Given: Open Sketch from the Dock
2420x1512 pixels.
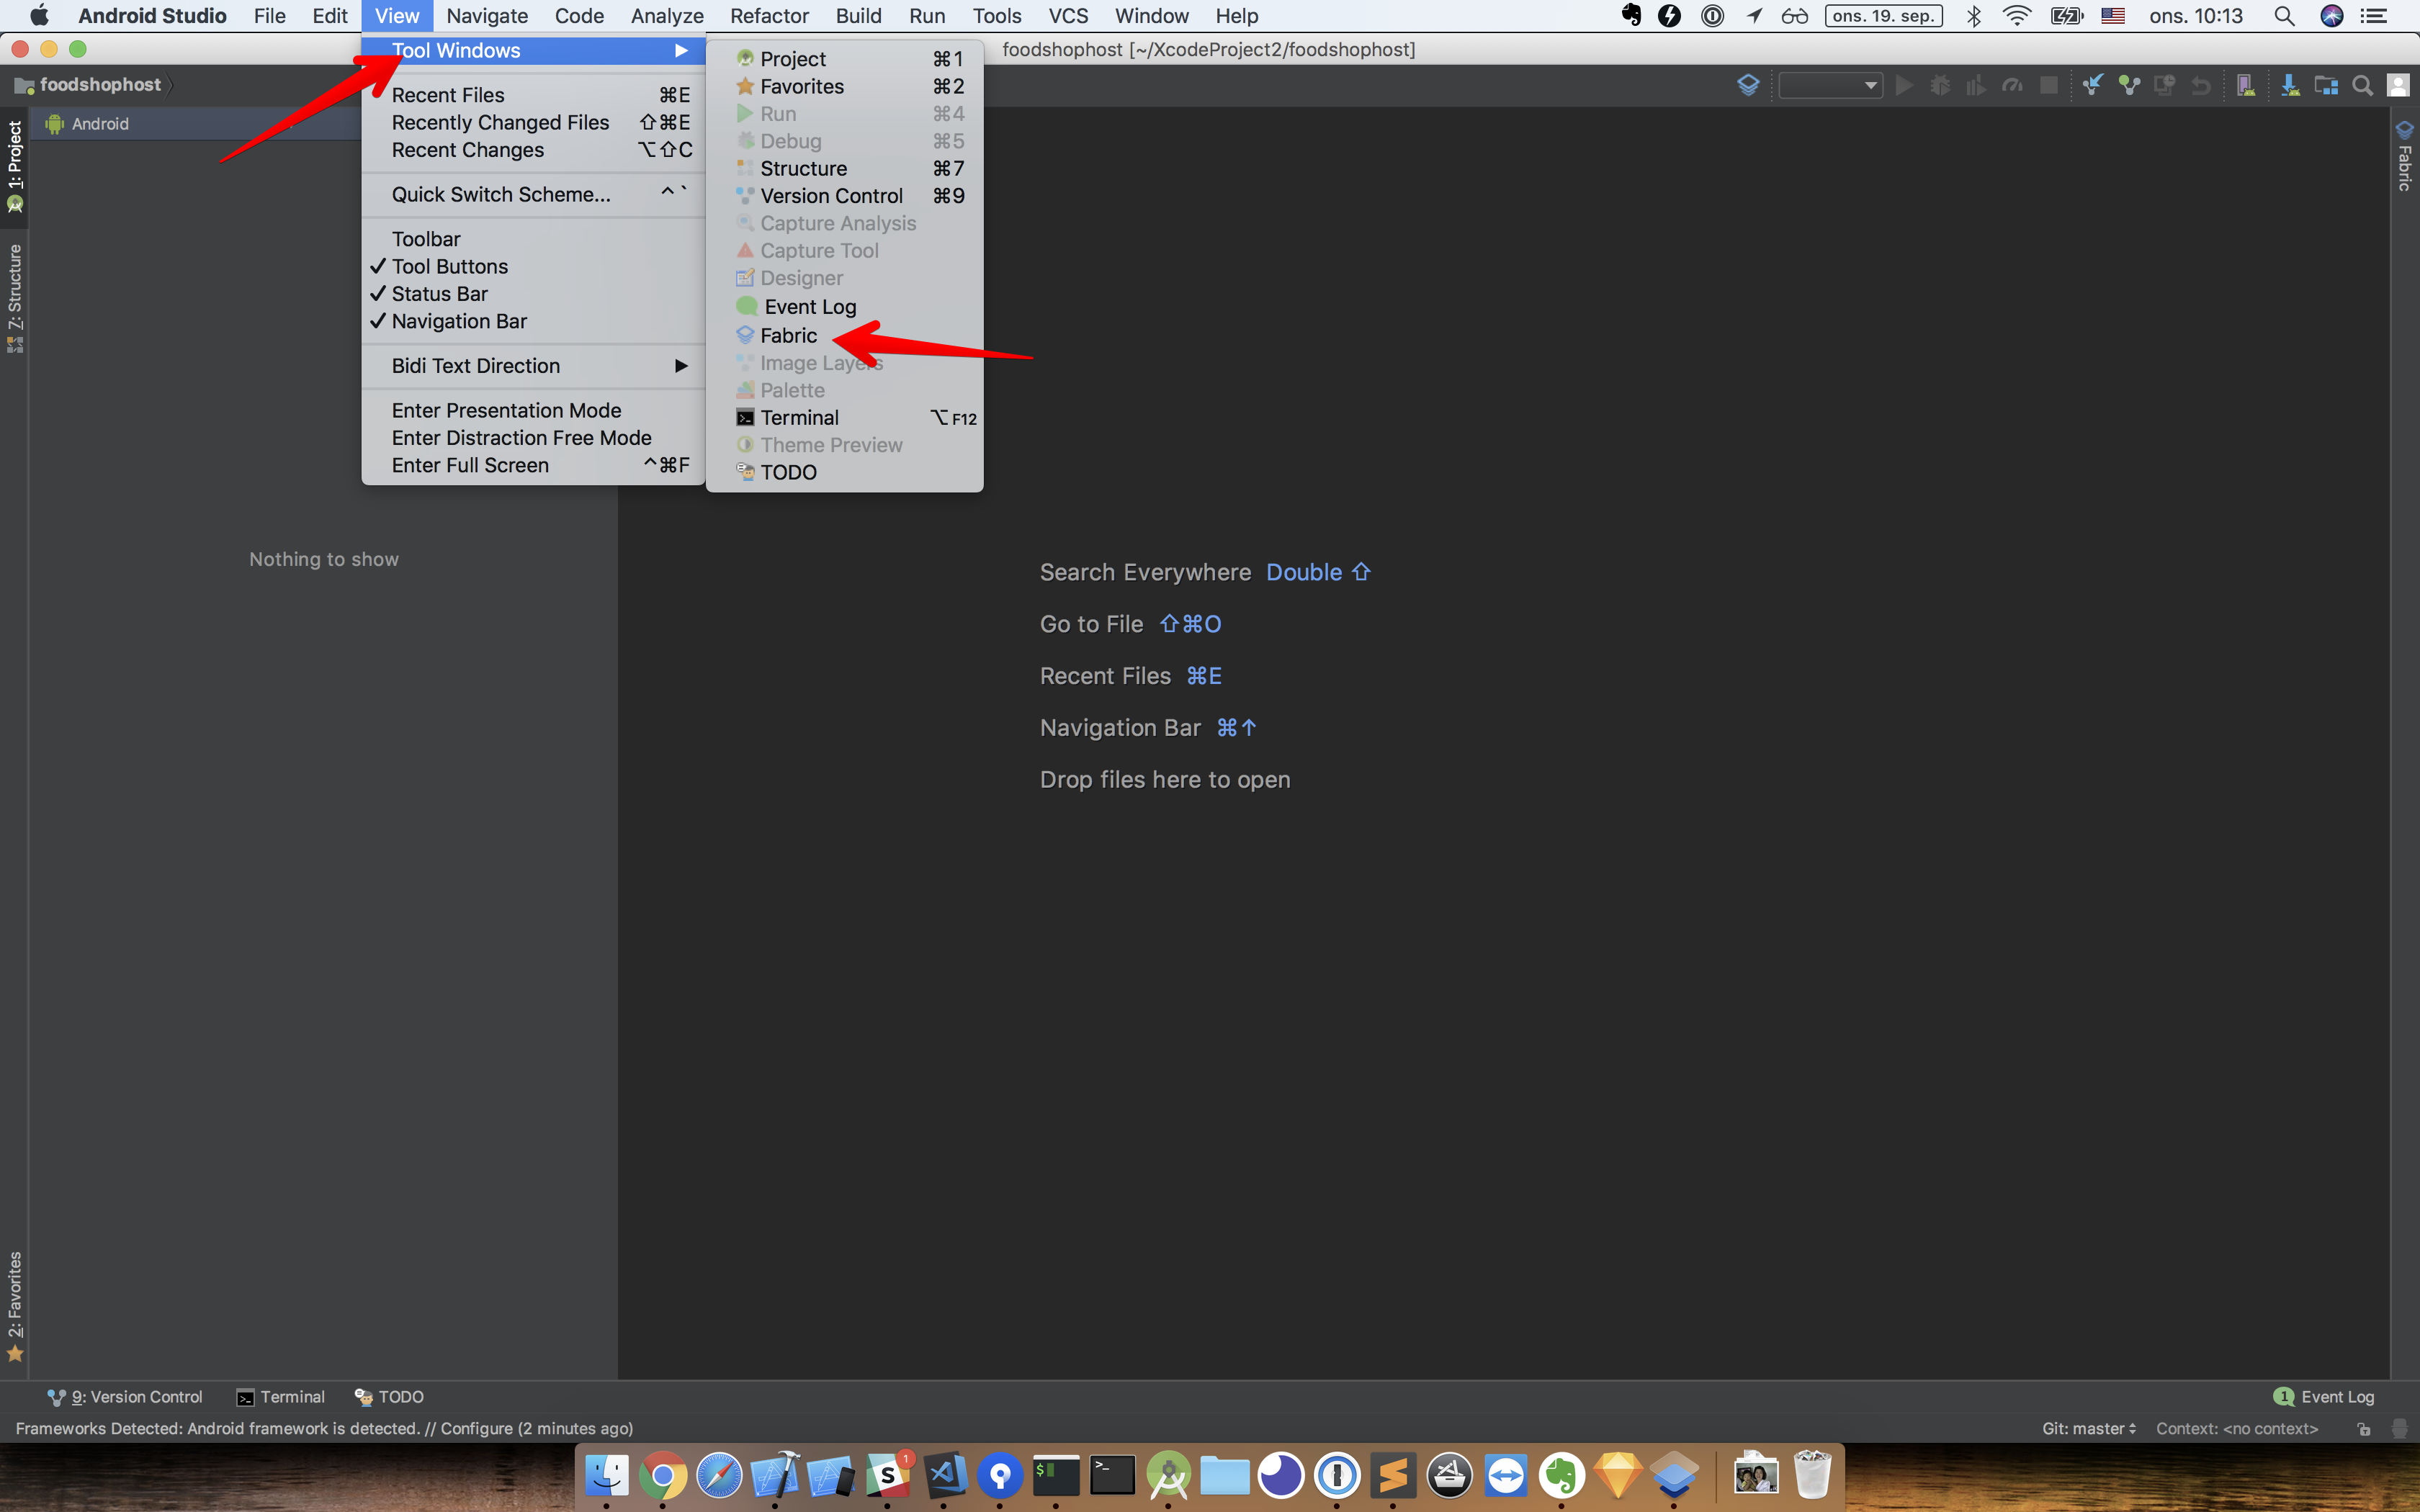Looking at the screenshot, I should pos(1618,1474).
